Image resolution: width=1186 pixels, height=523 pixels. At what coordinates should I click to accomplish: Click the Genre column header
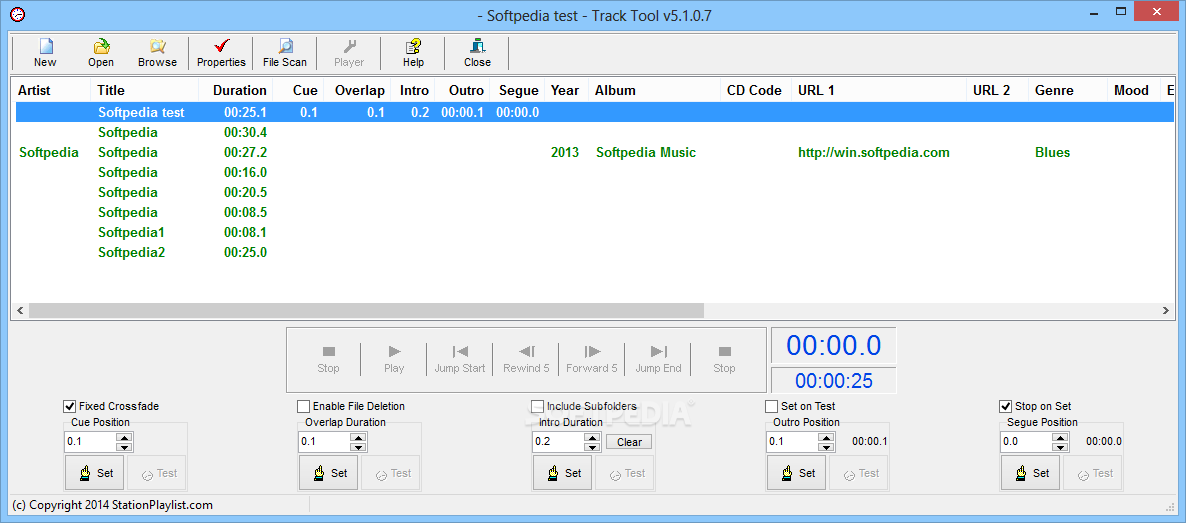(x=1068, y=90)
